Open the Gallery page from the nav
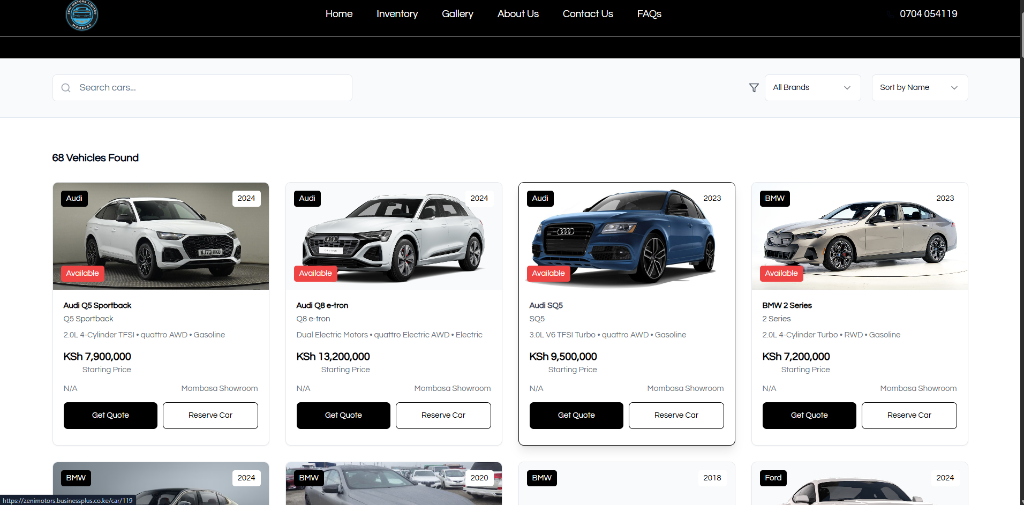Image resolution: width=1024 pixels, height=505 pixels. 457,14
